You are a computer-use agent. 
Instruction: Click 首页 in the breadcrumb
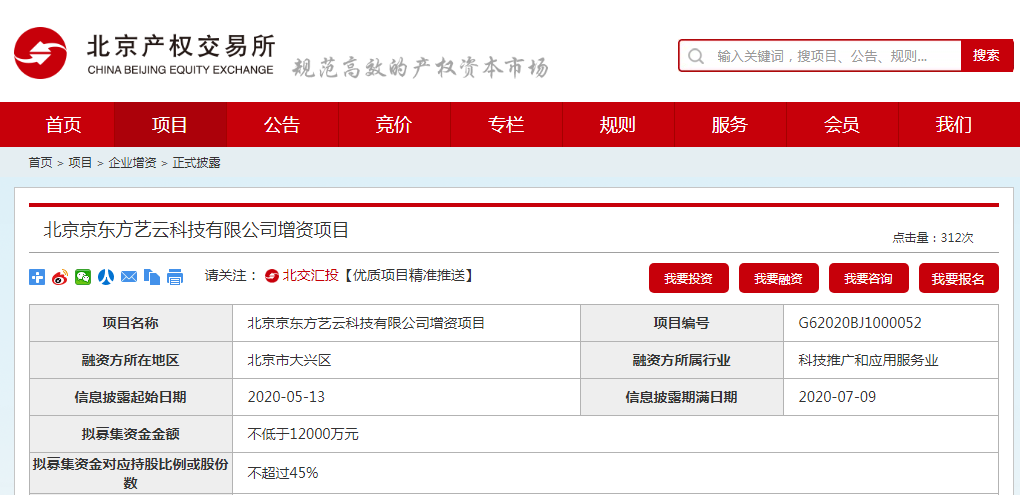(40, 163)
